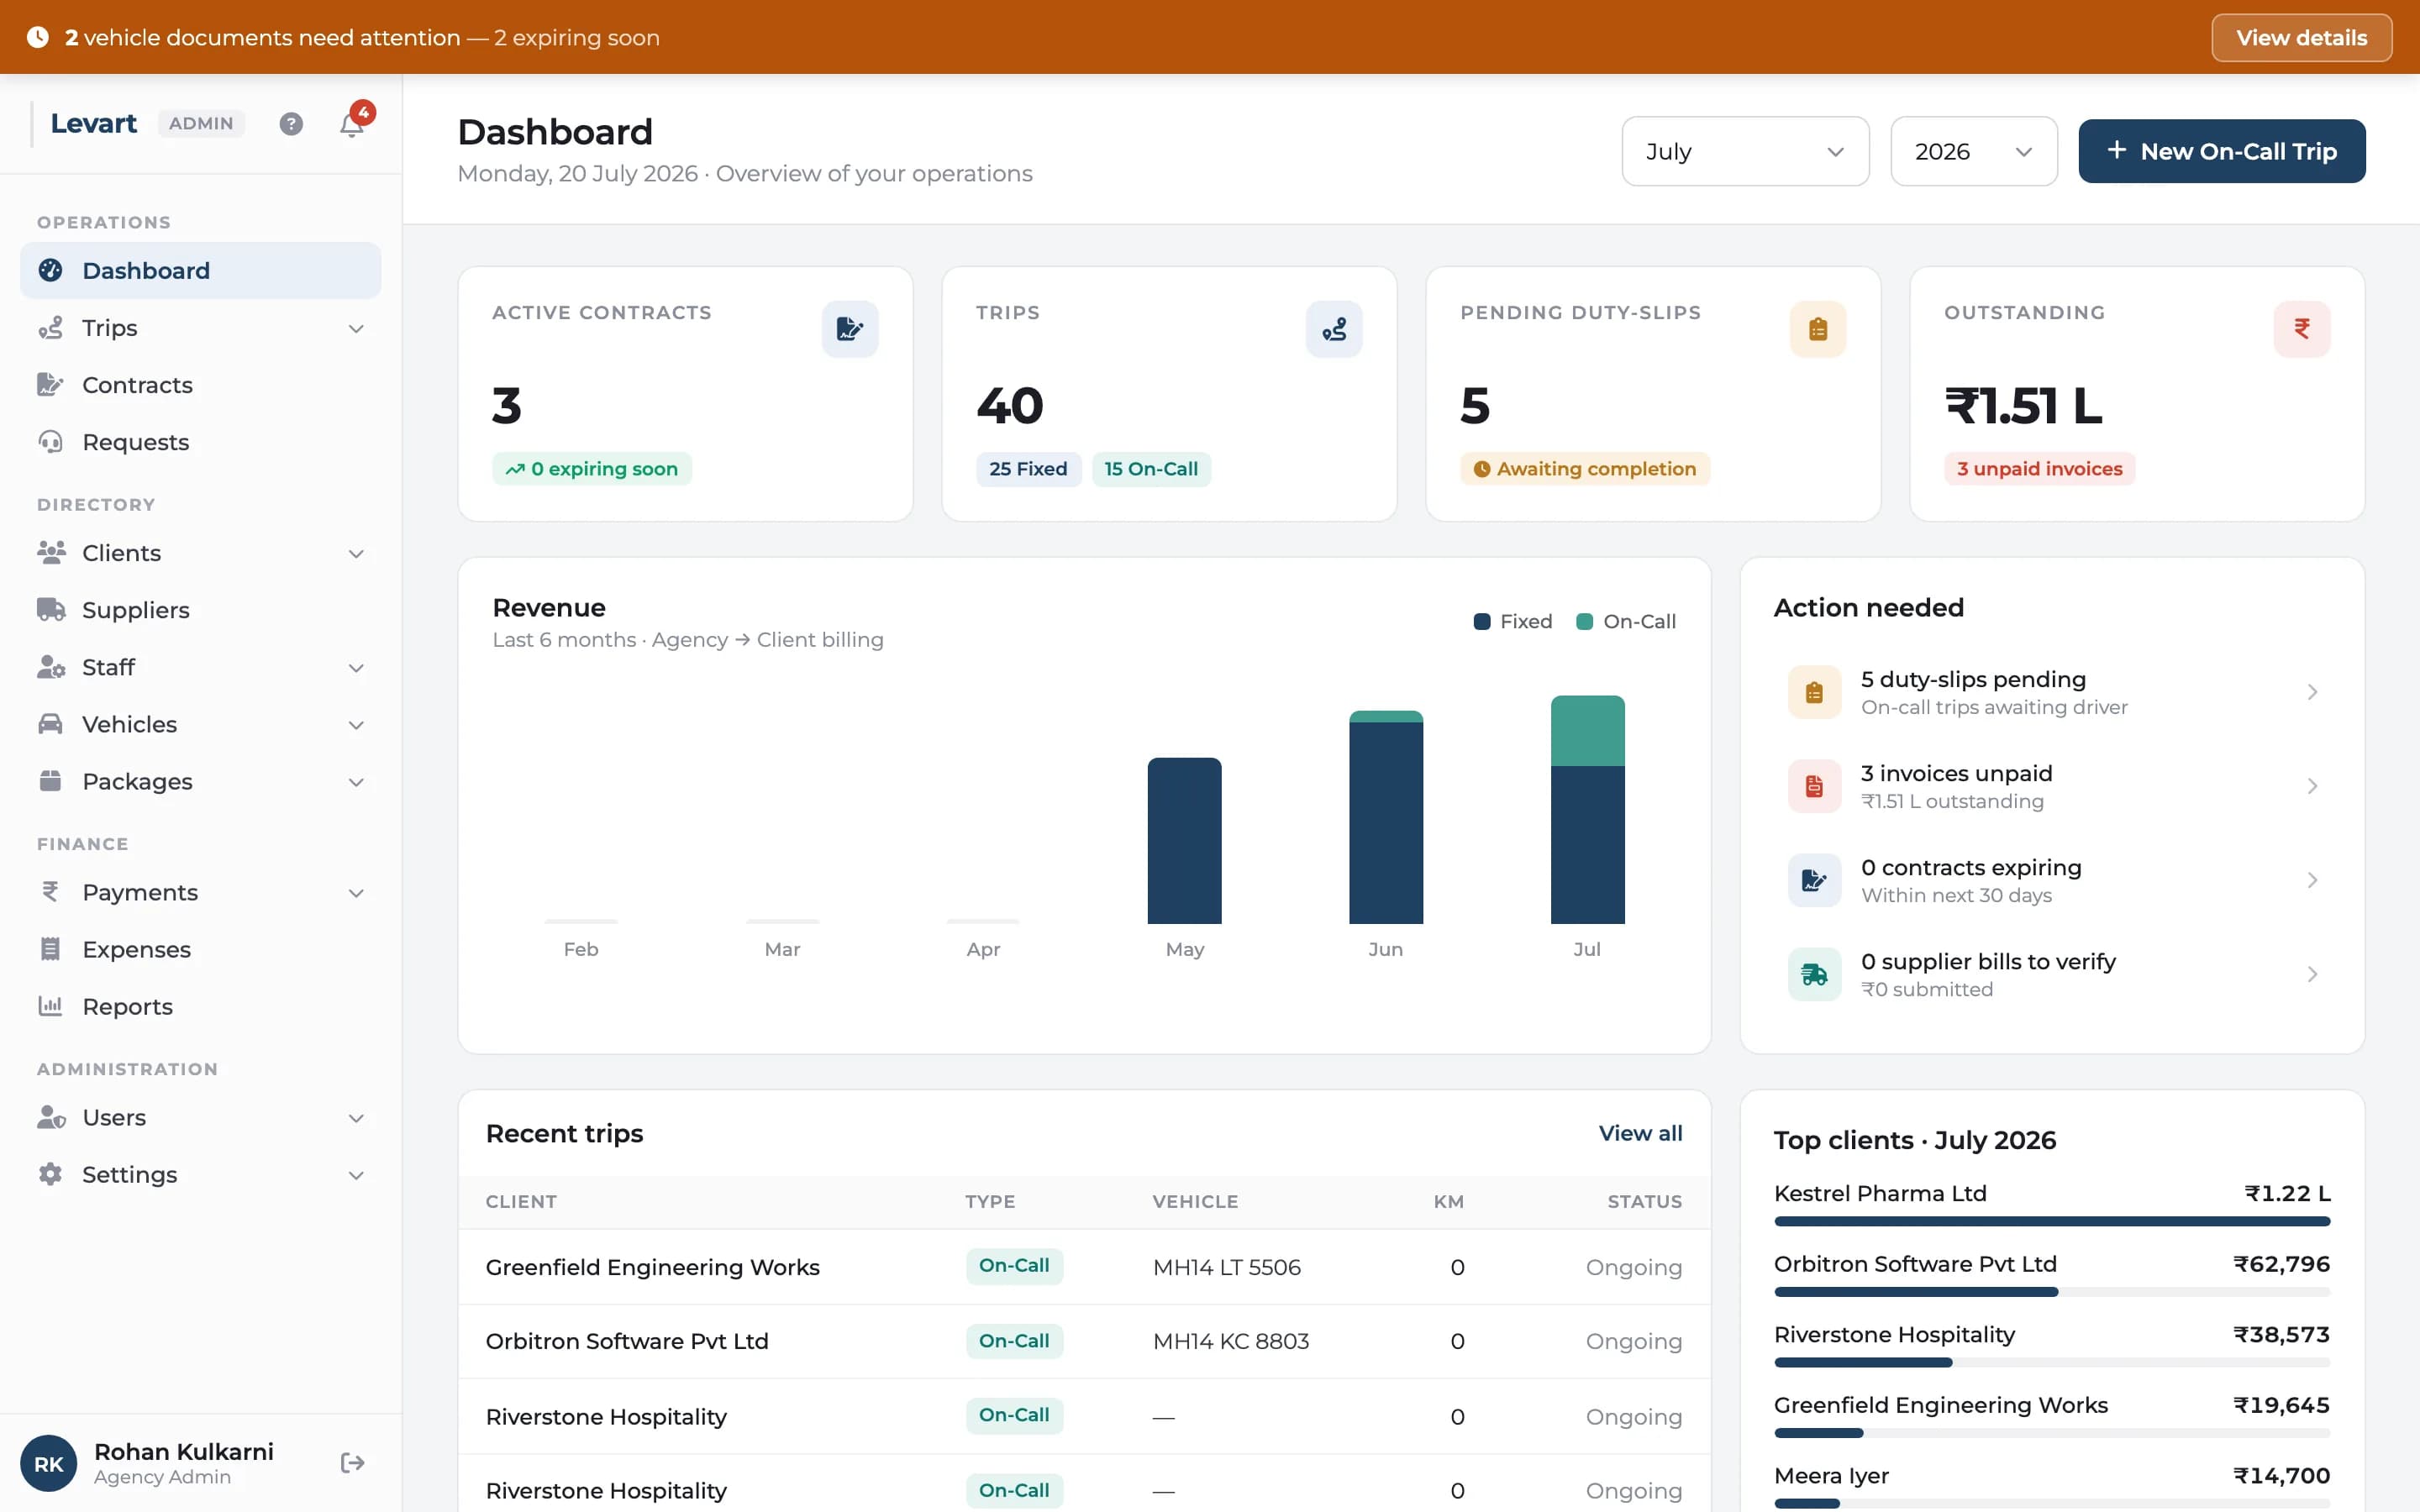Expand the Staff sidebar chevron
The height and width of the screenshot is (1512, 2420).
coord(356,668)
